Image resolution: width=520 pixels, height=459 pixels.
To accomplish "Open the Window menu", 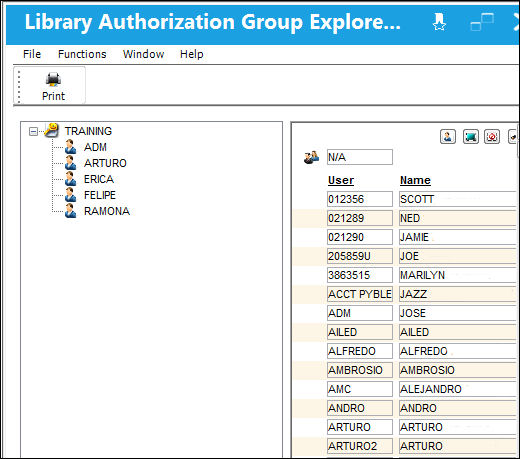I will (x=143, y=54).
